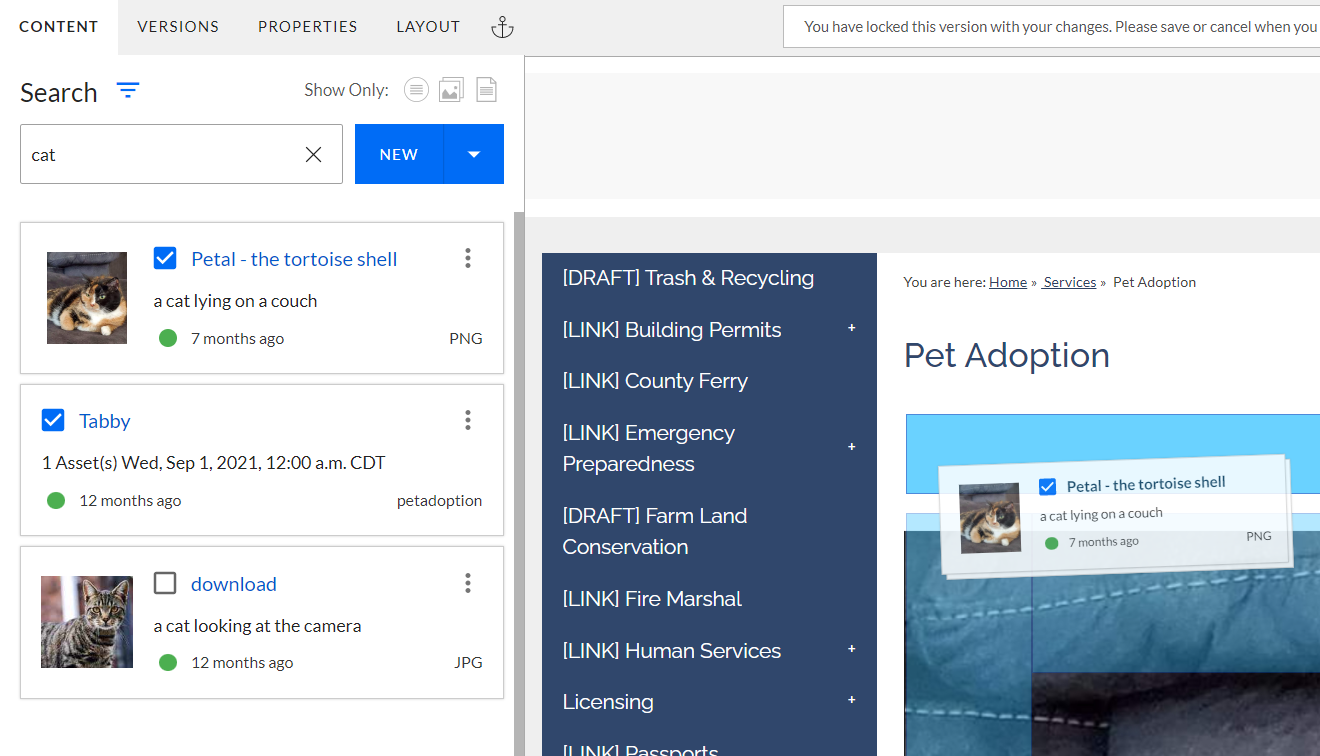The height and width of the screenshot is (756, 1320).
Task: Open more options for Tabby card
Action: pyautogui.click(x=467, y=420)
